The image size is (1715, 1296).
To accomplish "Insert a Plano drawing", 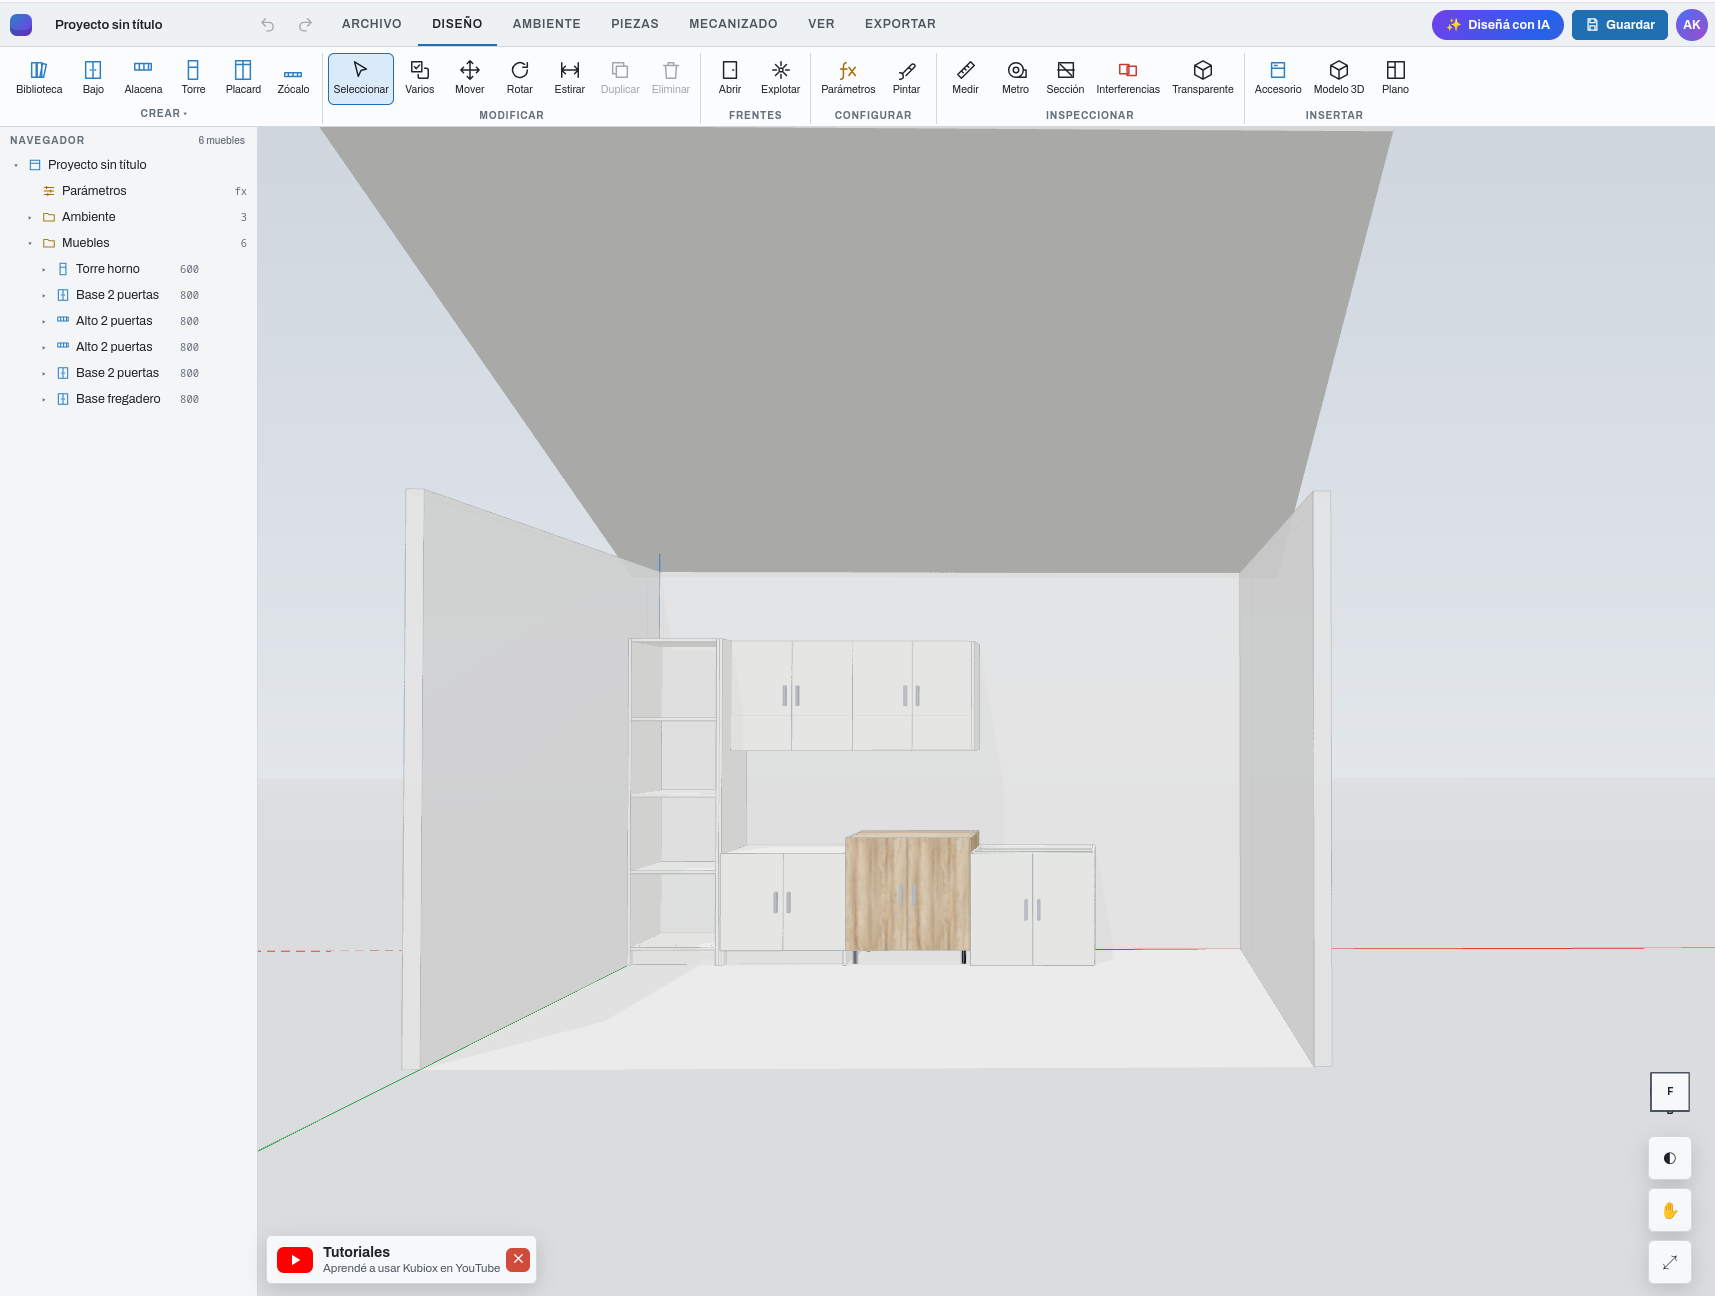I will point(1396,78).
